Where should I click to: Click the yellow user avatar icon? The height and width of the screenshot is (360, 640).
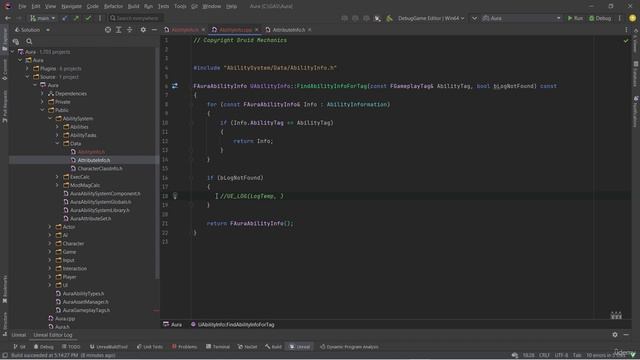point(632,18)
